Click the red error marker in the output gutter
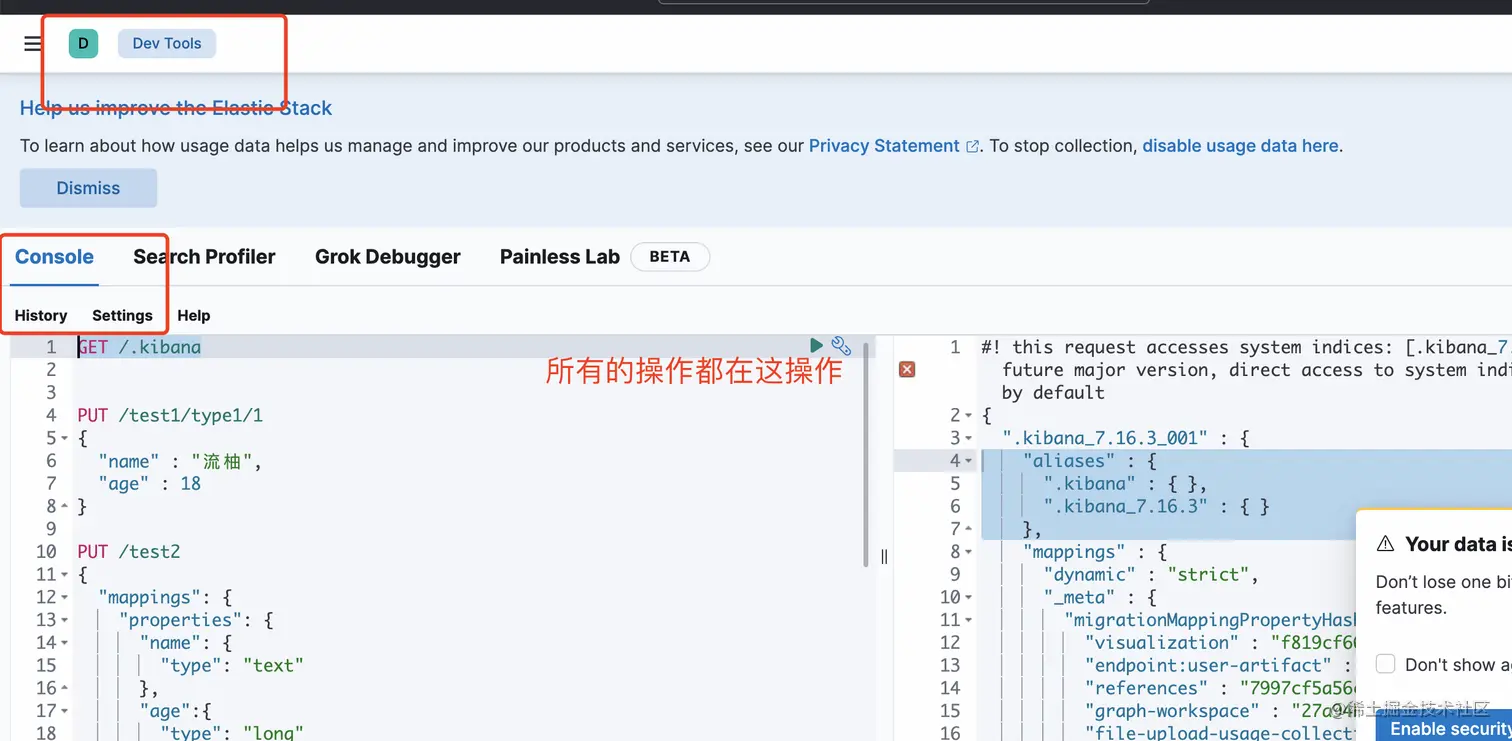1512x741 pixels. pyautogui.click(x=907, y=370)
